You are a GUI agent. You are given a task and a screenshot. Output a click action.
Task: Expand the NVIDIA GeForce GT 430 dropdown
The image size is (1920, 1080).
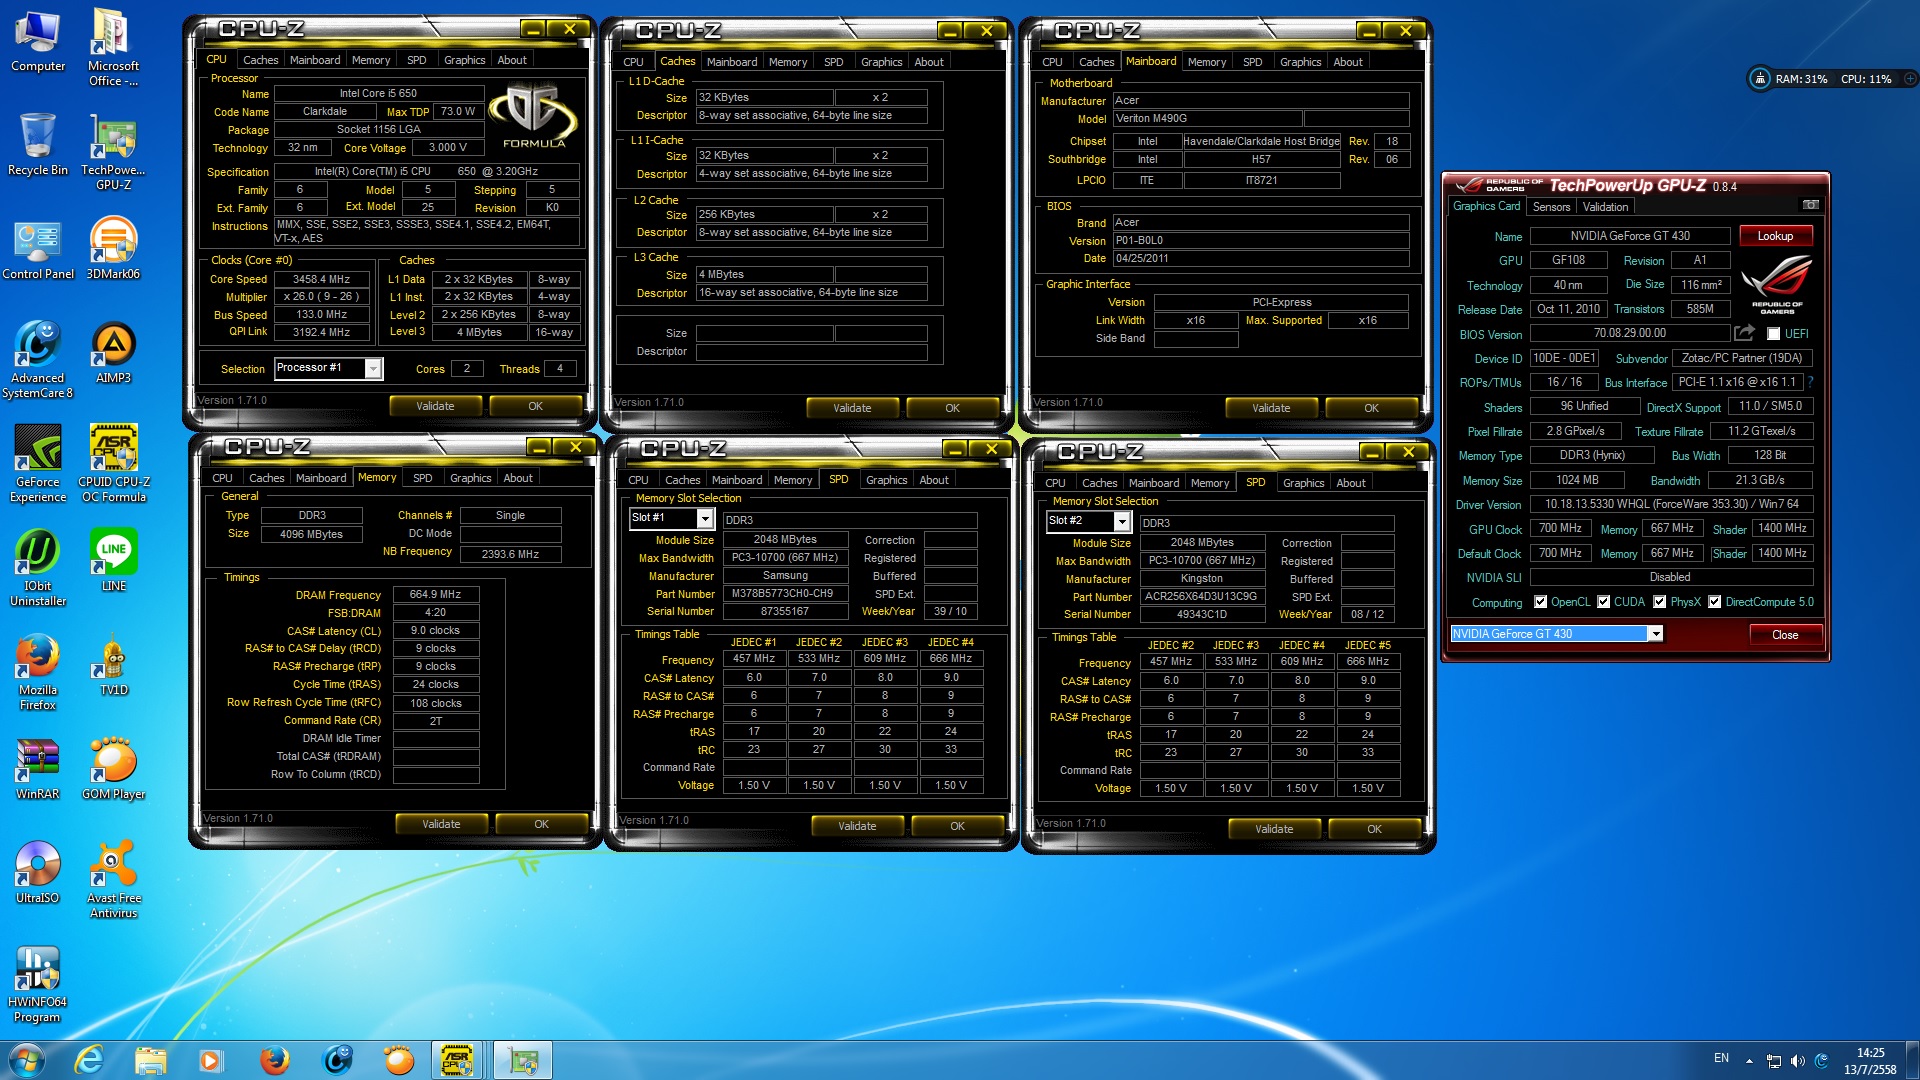tap(1656, 634)
